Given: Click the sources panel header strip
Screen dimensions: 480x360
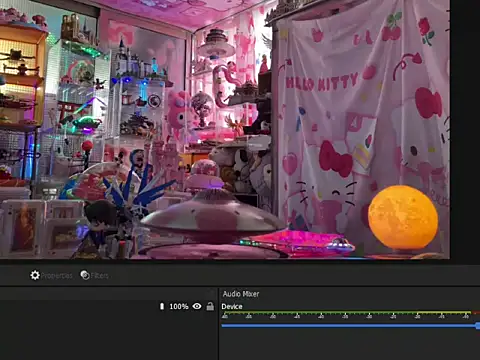Looking at the screenshot, I should click(x=108, y=294).
